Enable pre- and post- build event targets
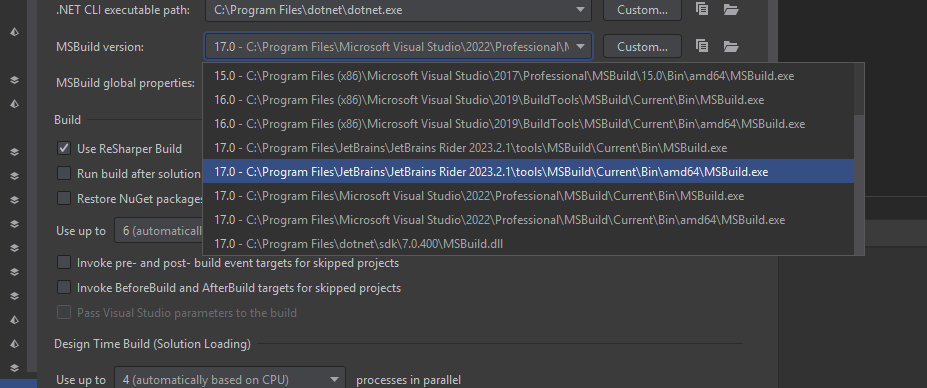This screenshot has height=388, width=927. tap(64, 262)
